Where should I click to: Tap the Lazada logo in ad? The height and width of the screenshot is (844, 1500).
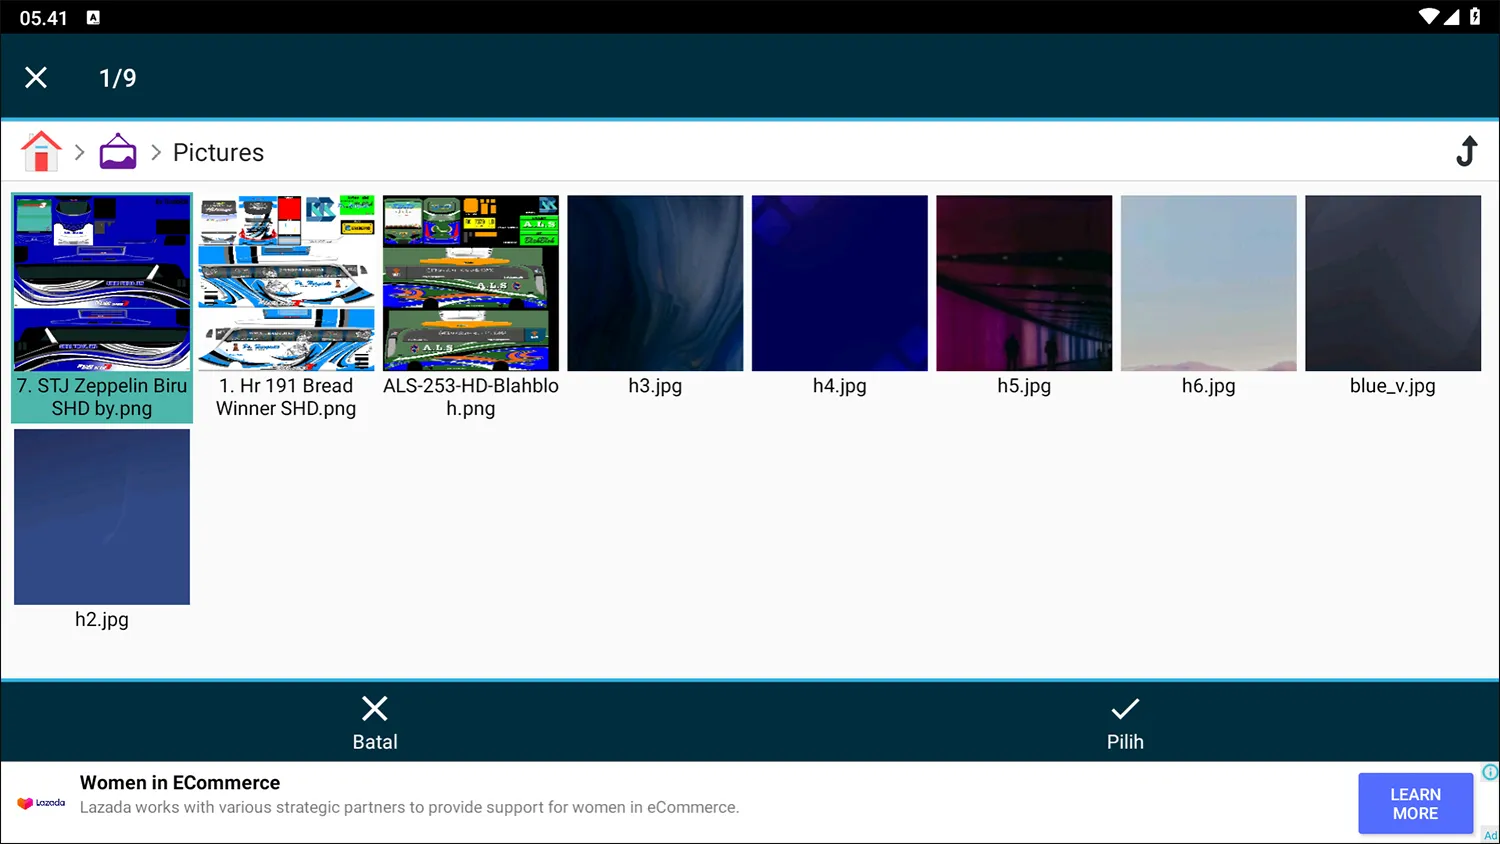41,803
